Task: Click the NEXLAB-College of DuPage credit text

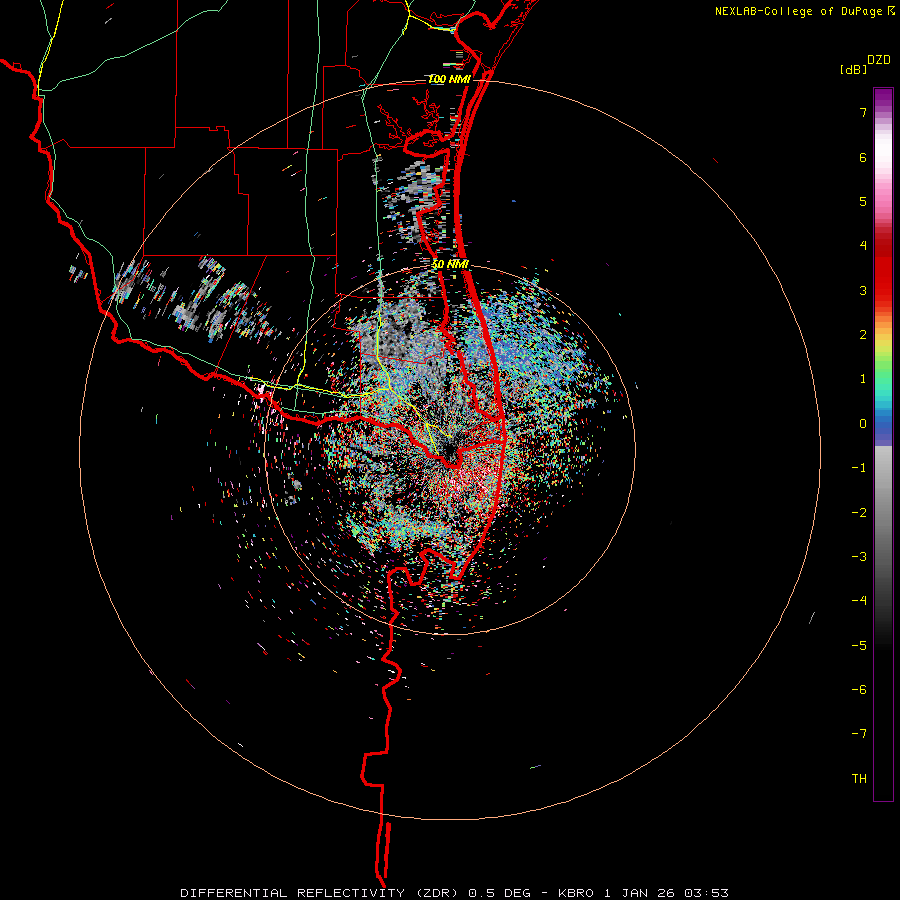Action: point(800,11)
